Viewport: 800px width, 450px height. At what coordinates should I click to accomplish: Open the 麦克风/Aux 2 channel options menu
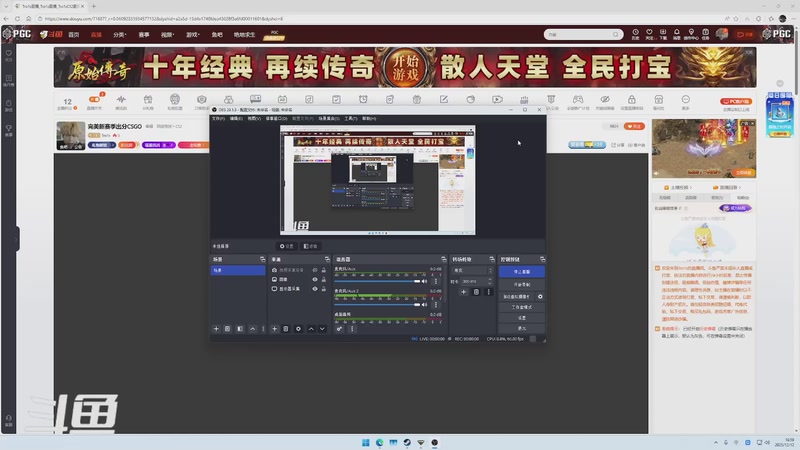pos(436,305)
